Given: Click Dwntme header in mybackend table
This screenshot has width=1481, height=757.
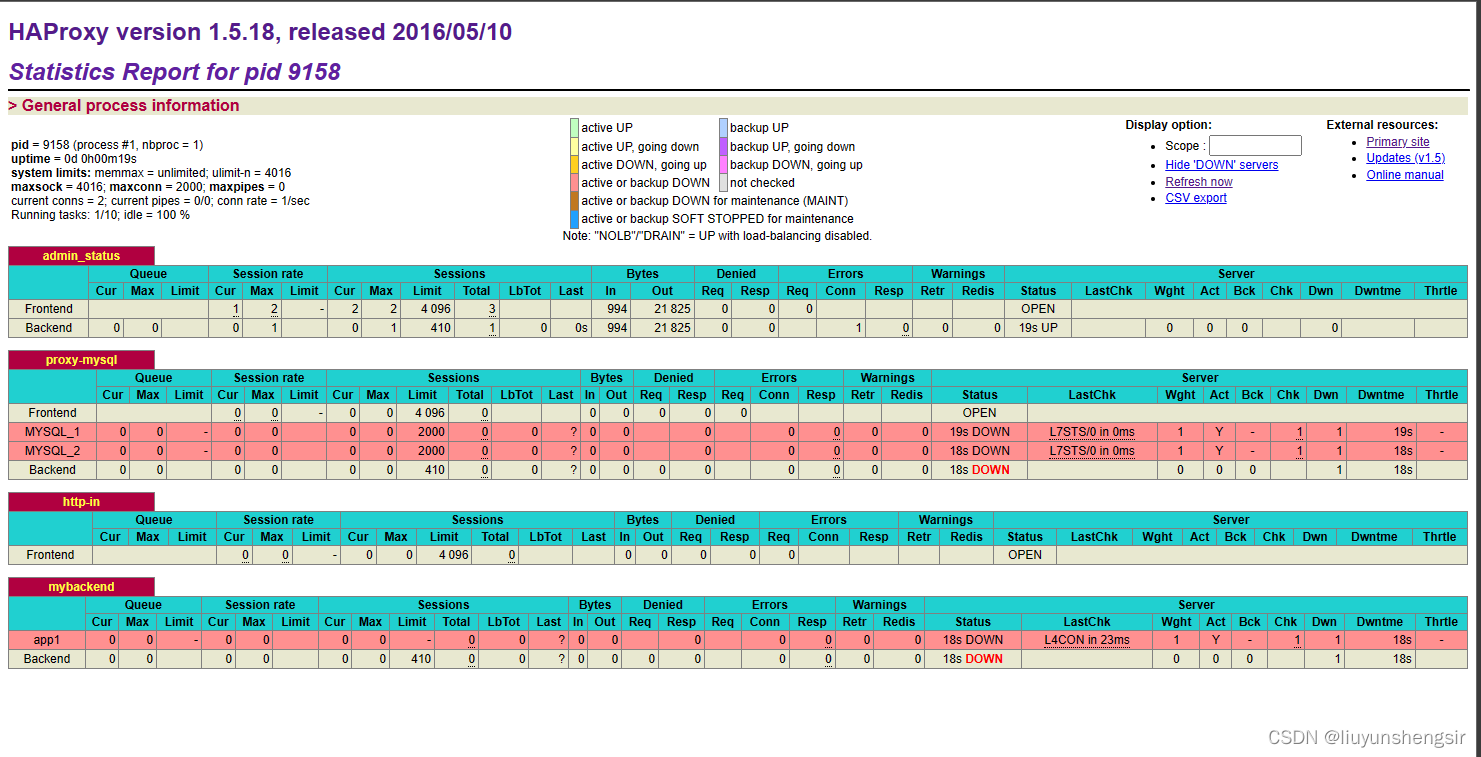Looking at the screenshot, I should point(1380,622).
